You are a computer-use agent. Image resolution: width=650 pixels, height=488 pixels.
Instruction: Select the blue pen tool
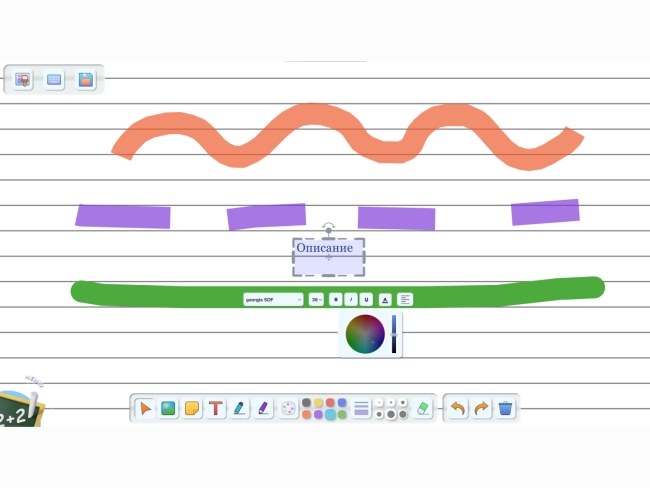click(x=239, y=409)
